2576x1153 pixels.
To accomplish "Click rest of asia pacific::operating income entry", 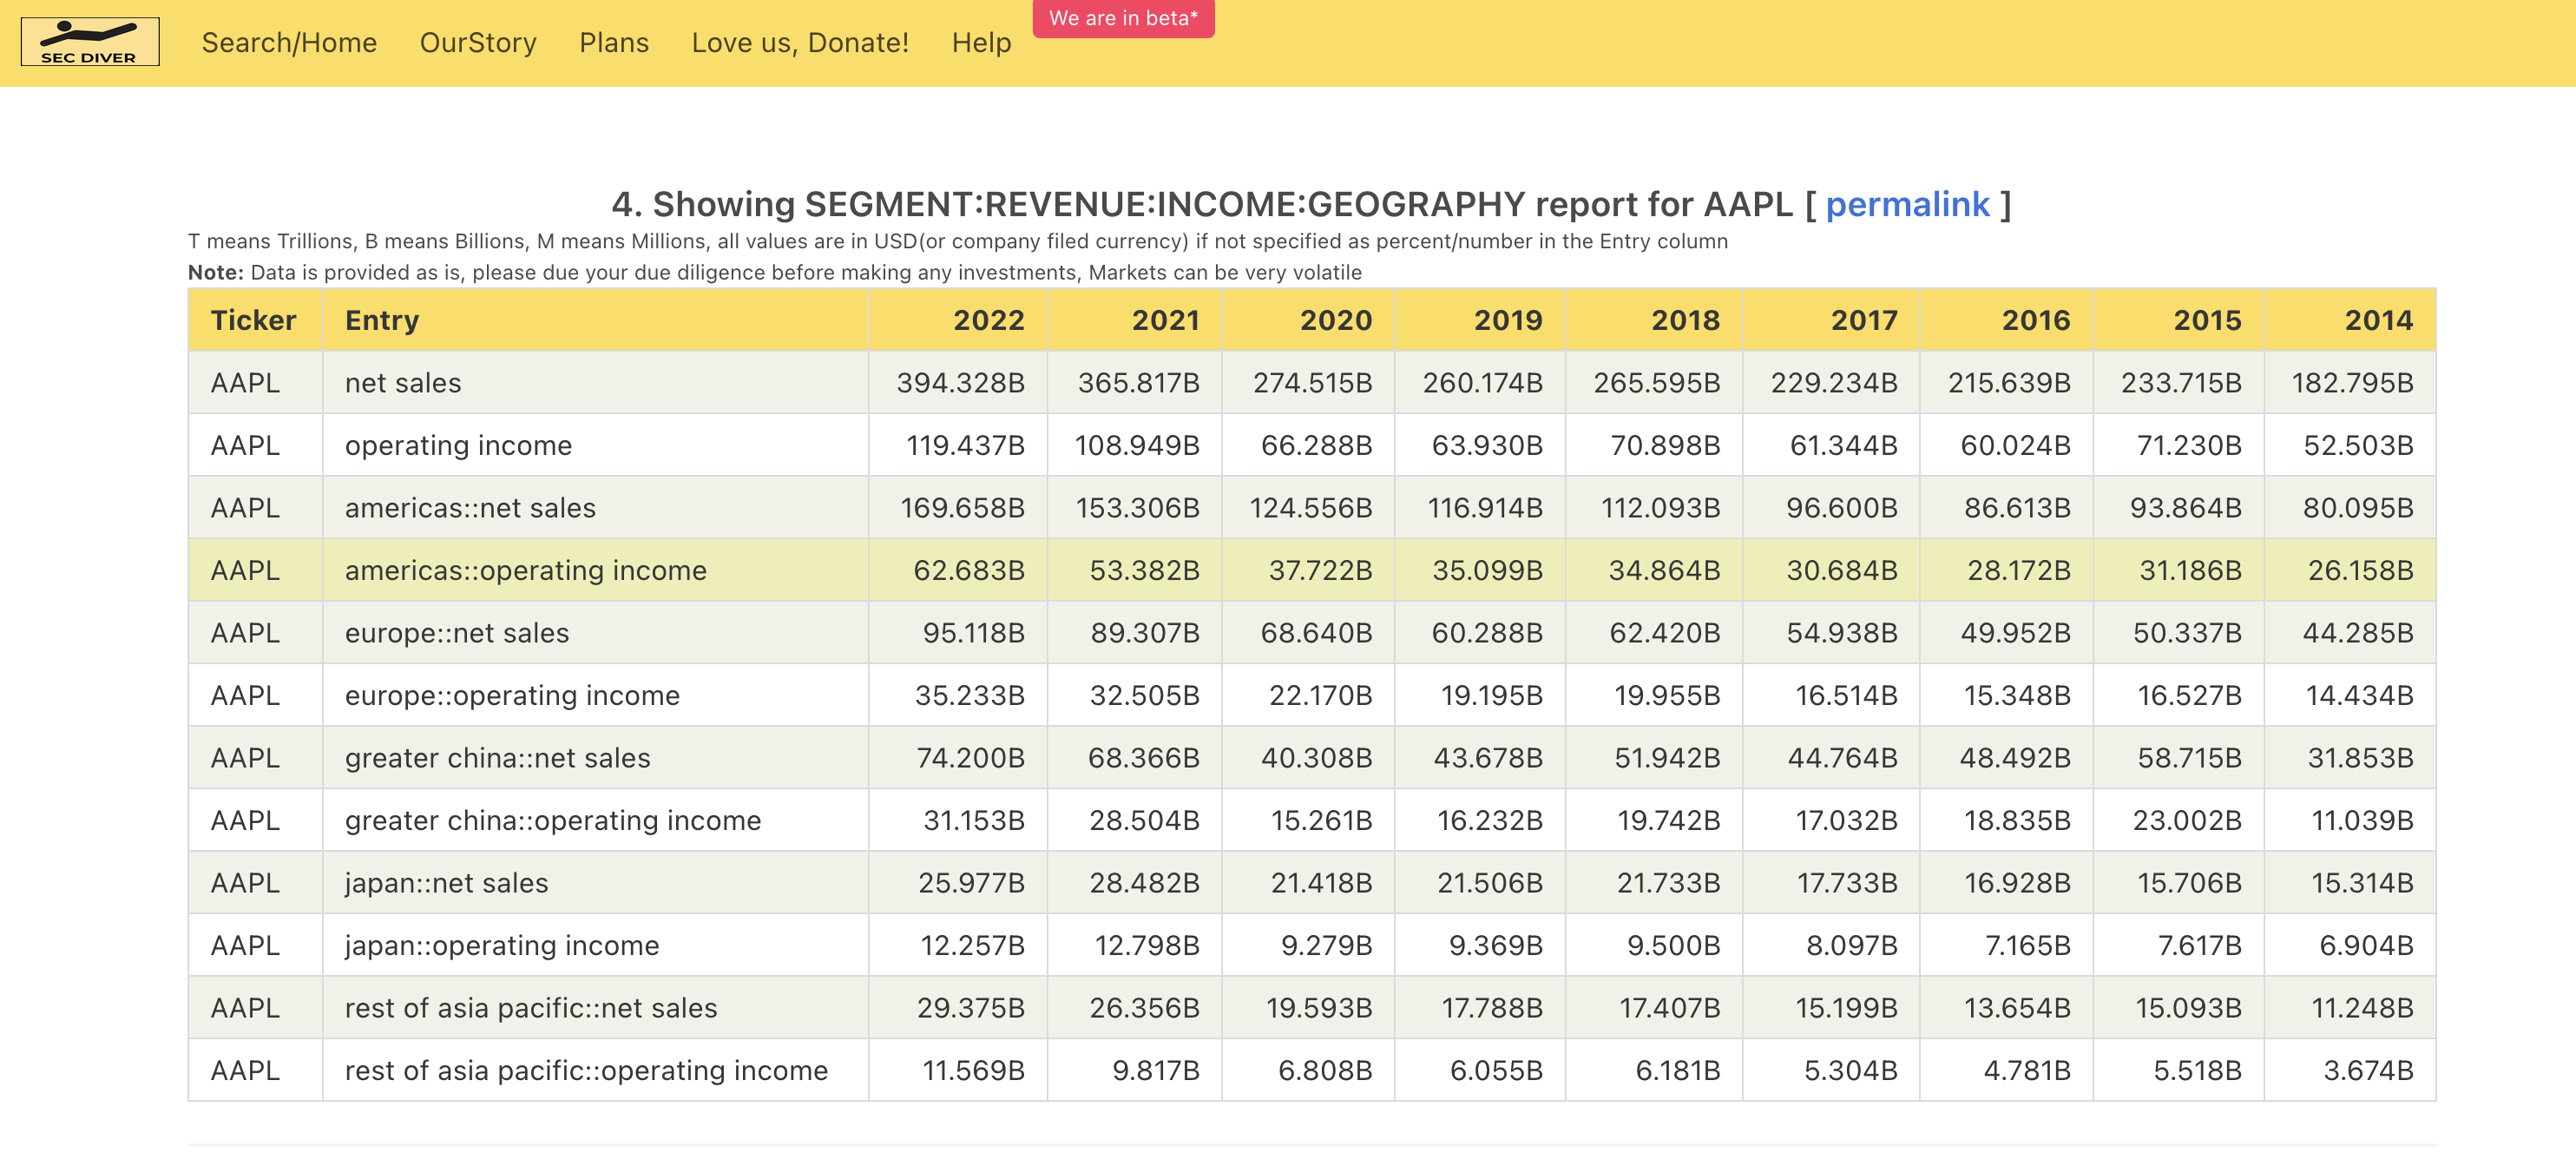I will [x=586, y=1070].
